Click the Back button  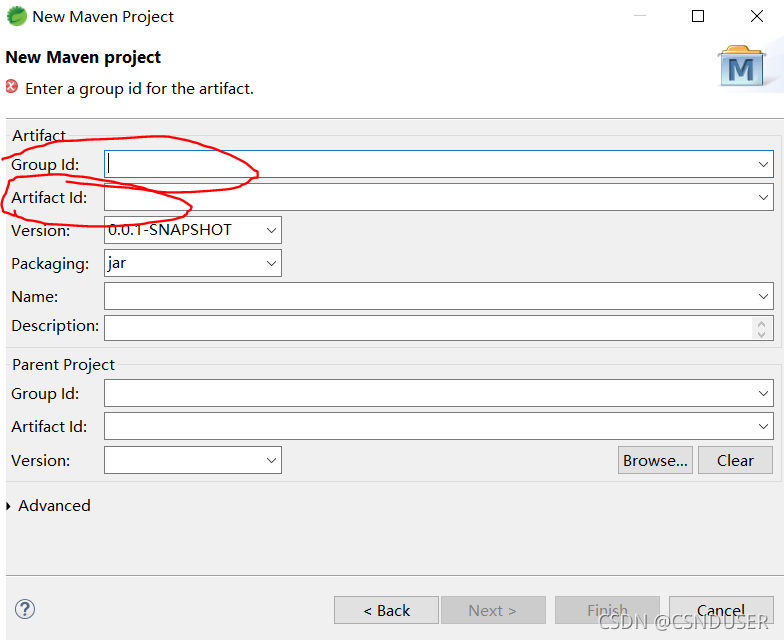coord(386,610)
